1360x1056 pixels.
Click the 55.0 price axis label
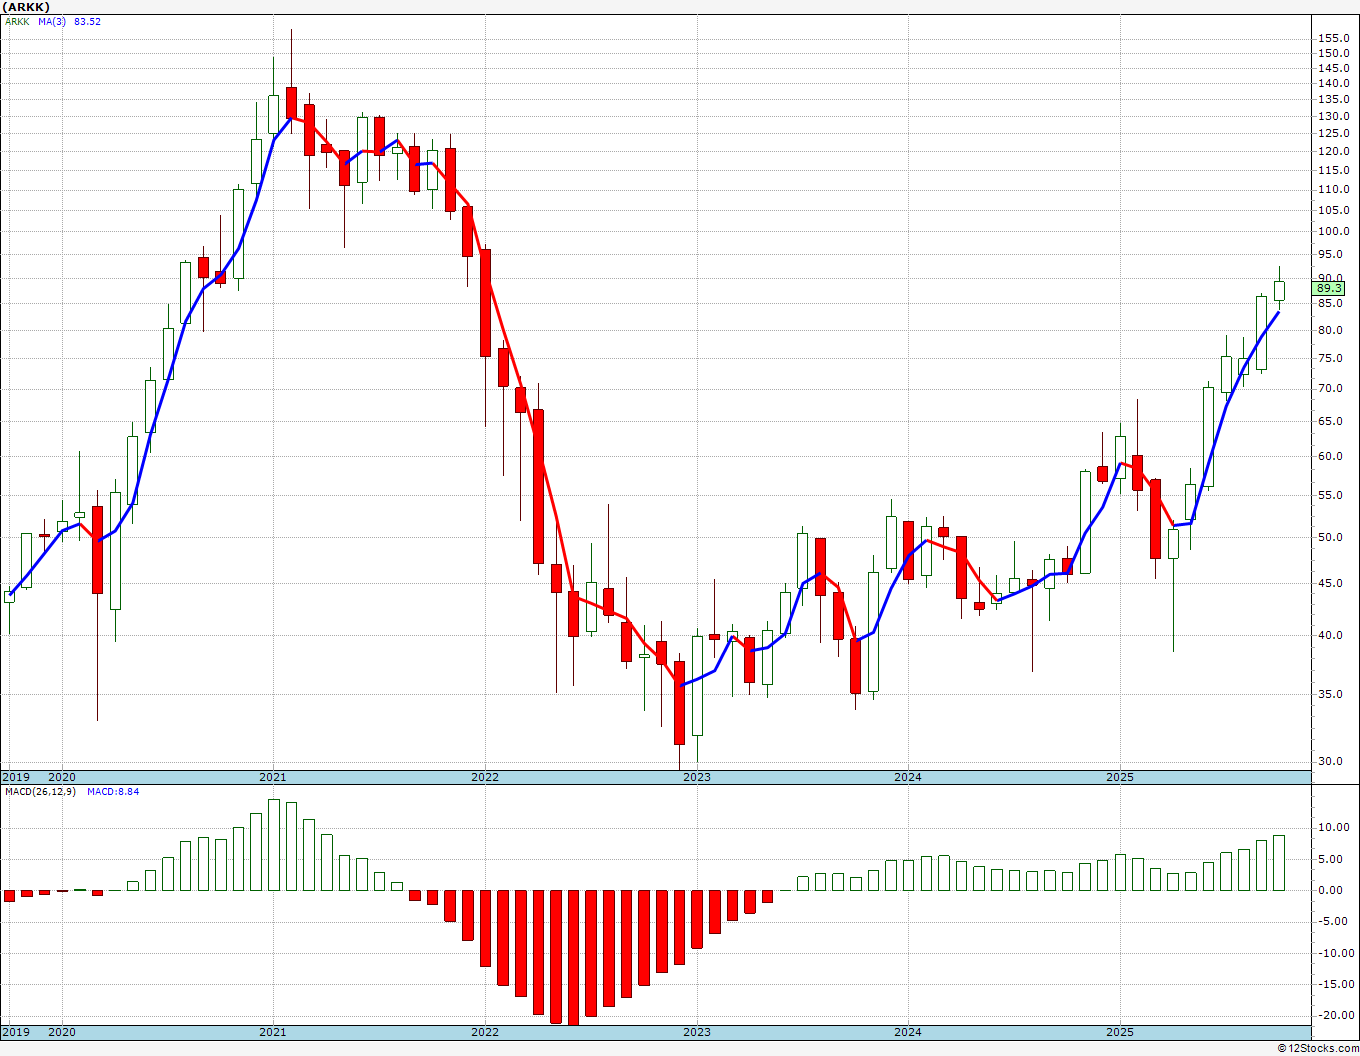1332,495
